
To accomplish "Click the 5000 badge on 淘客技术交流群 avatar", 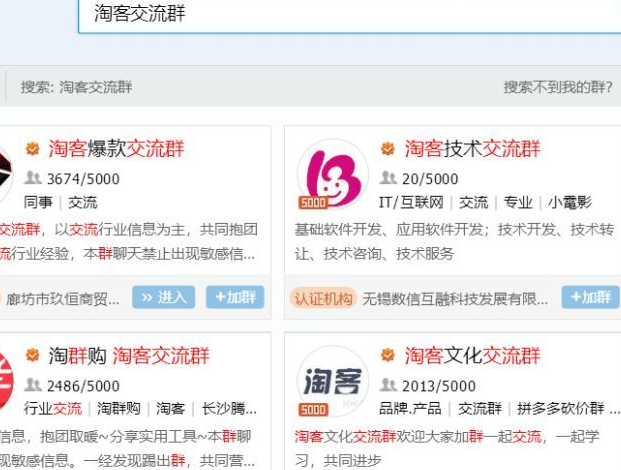I will [313, 203].
